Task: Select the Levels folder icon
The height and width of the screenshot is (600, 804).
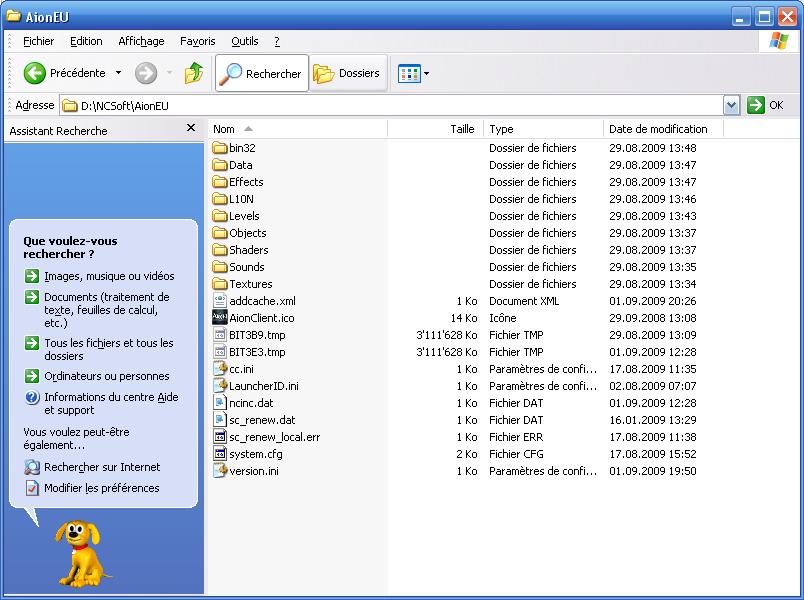Action: pos(220,216)
